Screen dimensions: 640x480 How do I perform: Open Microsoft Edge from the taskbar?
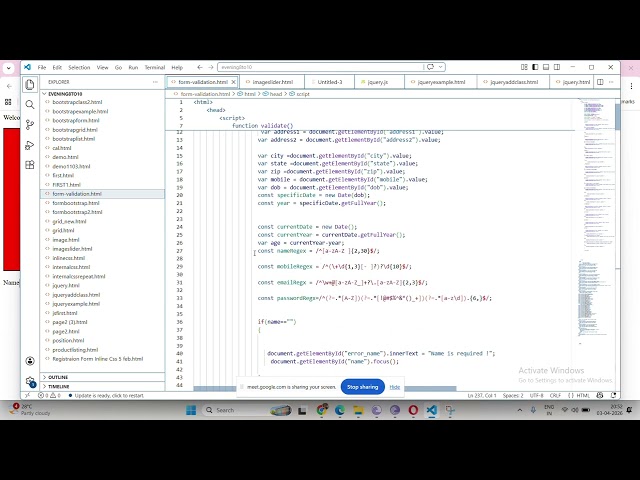340,410
